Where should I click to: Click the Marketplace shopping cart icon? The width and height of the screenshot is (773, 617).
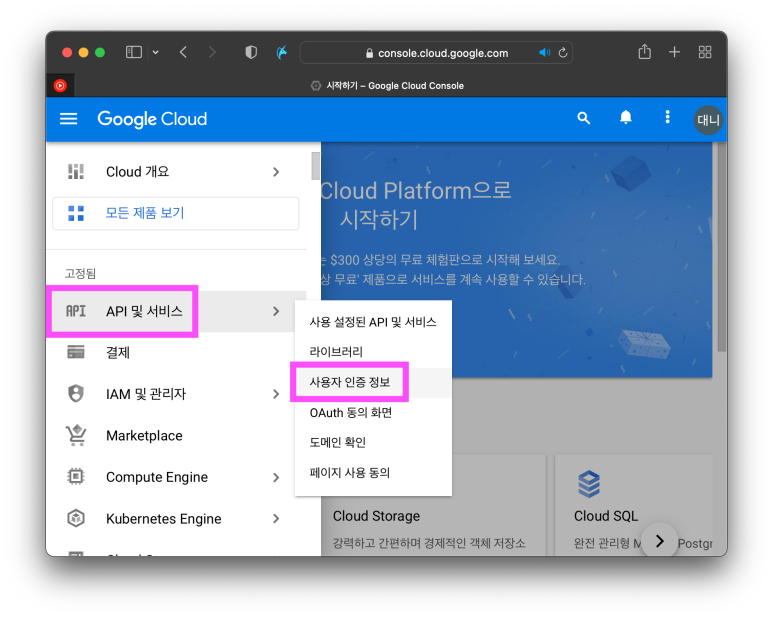[76, 435]
